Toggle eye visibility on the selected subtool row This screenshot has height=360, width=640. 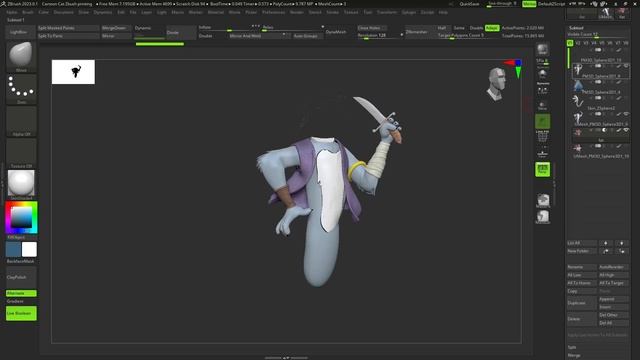[x=626, y=66]
